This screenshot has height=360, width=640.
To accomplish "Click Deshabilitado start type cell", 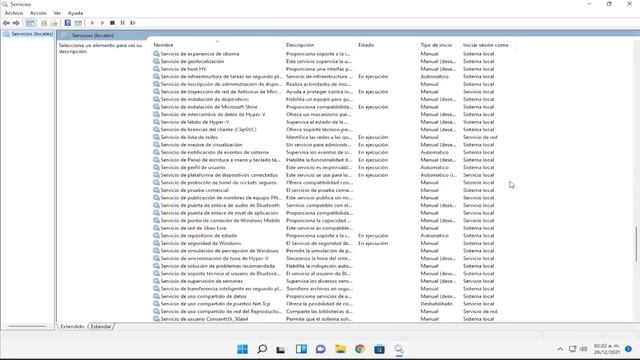I will pyautogui.click(x=436, y=304).
